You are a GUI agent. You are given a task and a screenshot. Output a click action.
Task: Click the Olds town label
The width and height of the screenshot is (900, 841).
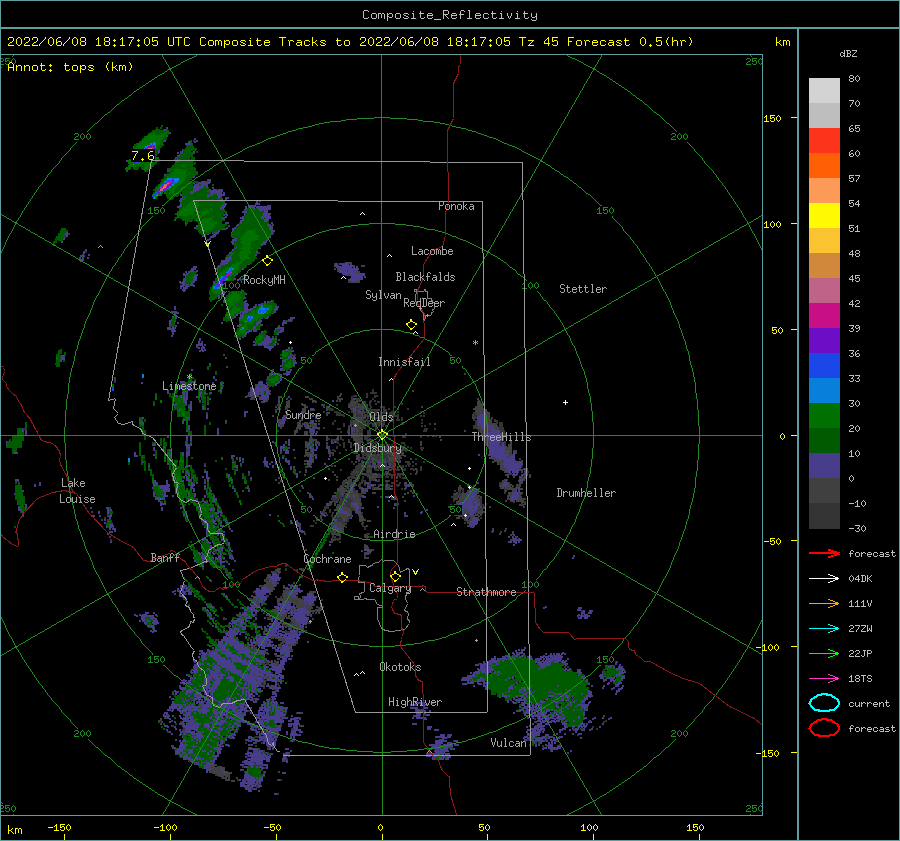381,417
